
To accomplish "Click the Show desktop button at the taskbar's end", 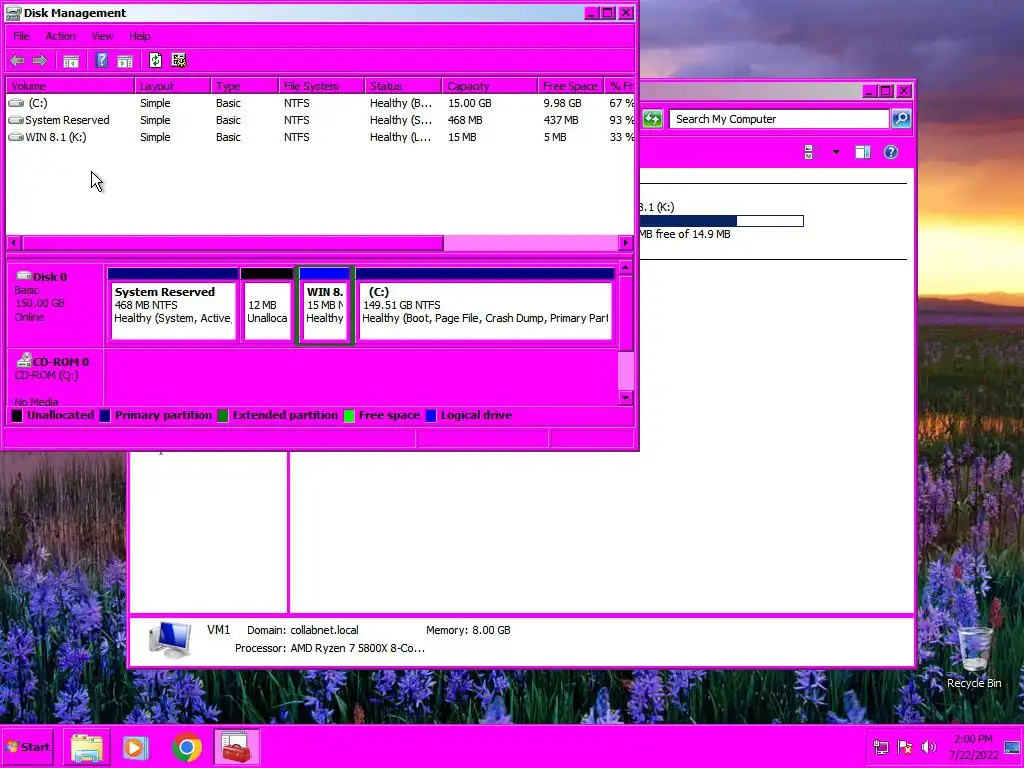I will [x=1012, y=747].
